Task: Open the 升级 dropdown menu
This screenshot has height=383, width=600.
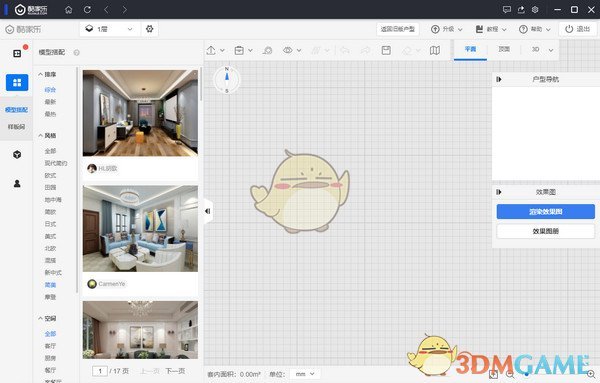Action: [x=447, y=29]
